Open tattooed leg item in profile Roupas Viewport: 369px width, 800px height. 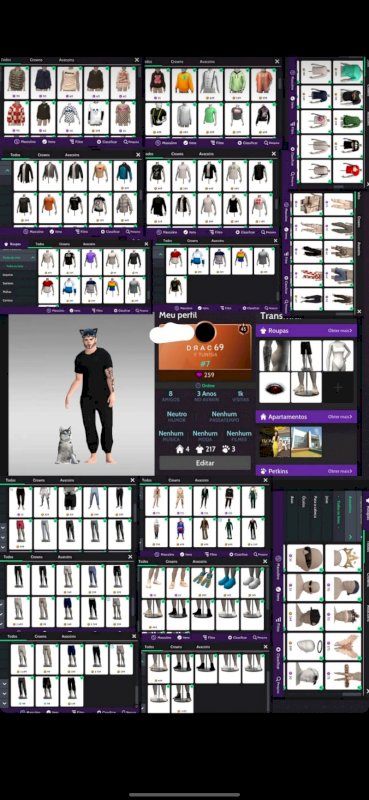[x=275, y=355]
